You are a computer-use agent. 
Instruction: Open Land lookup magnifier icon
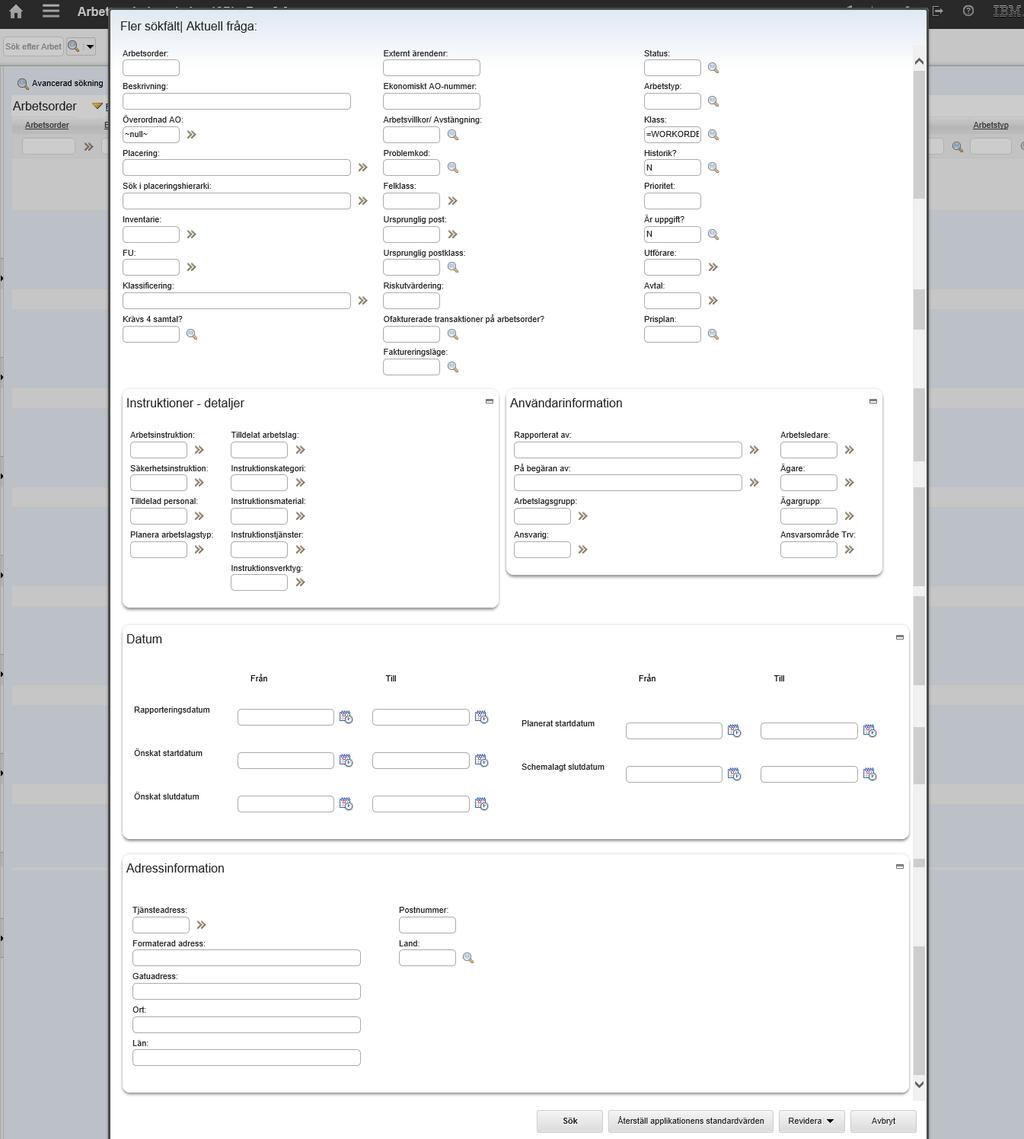tap(468, 958)
